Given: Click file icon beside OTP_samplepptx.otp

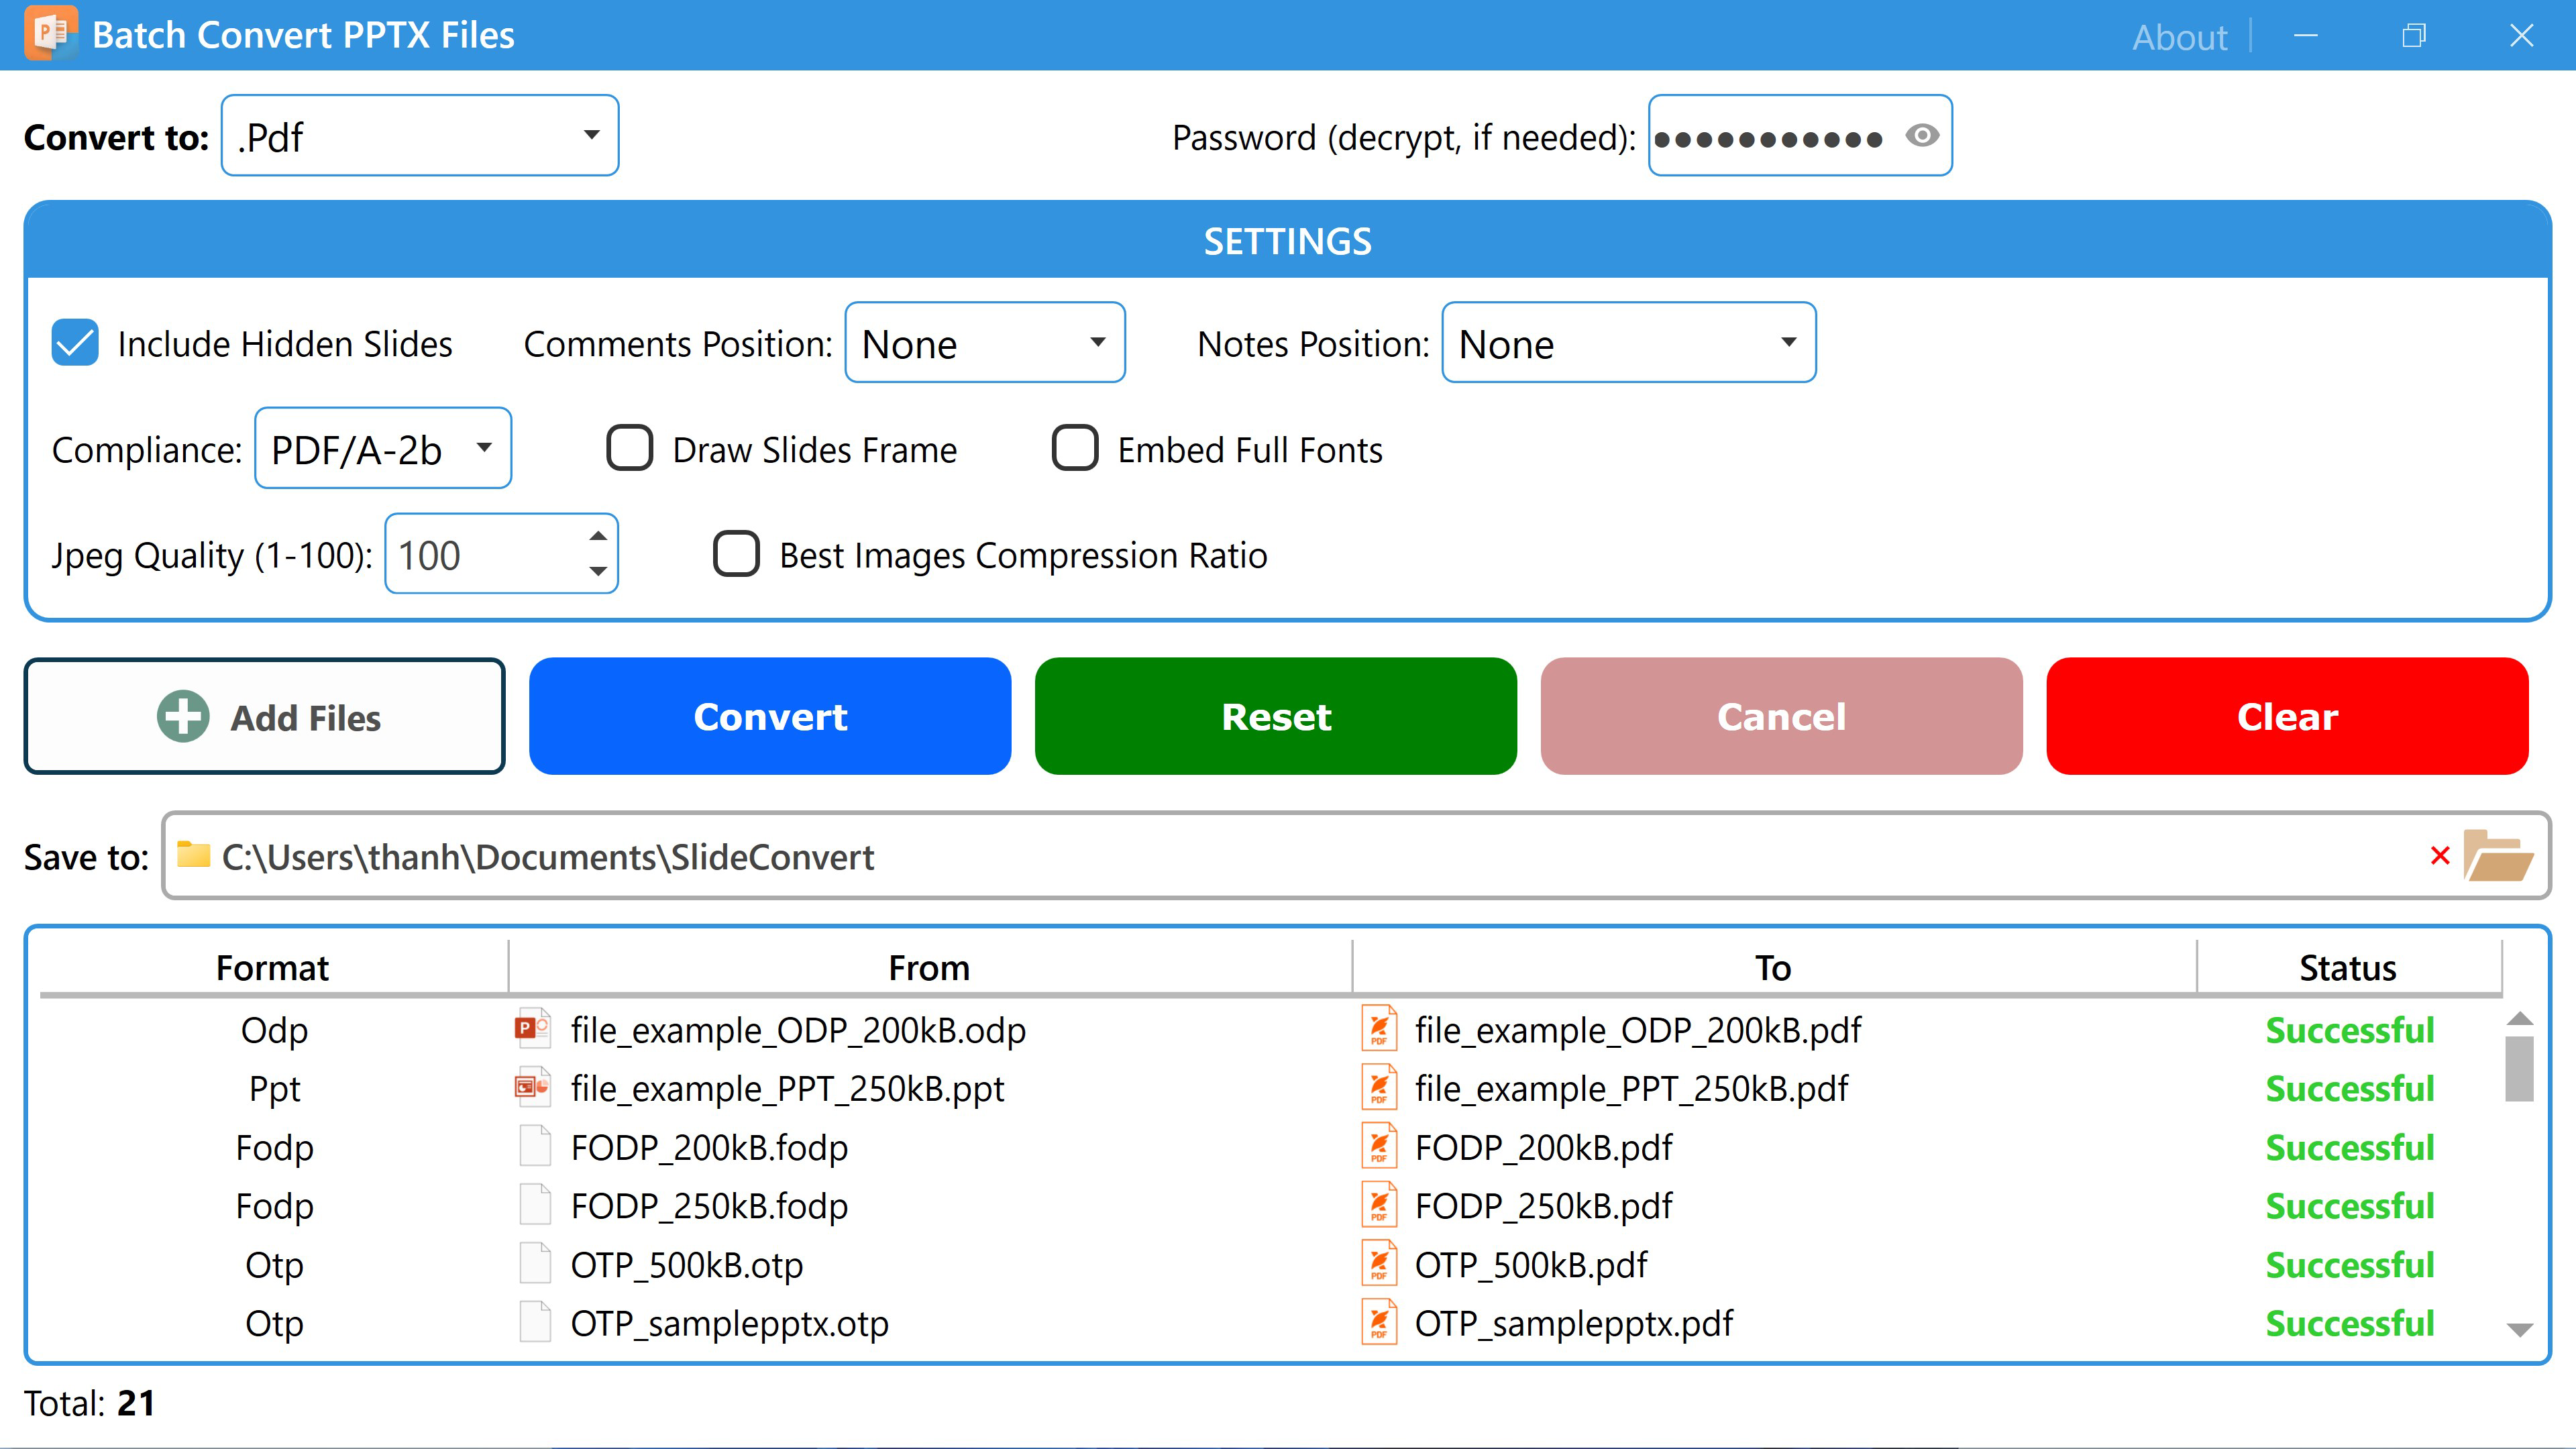Looking at the screenshot, I should (535, 1322).
